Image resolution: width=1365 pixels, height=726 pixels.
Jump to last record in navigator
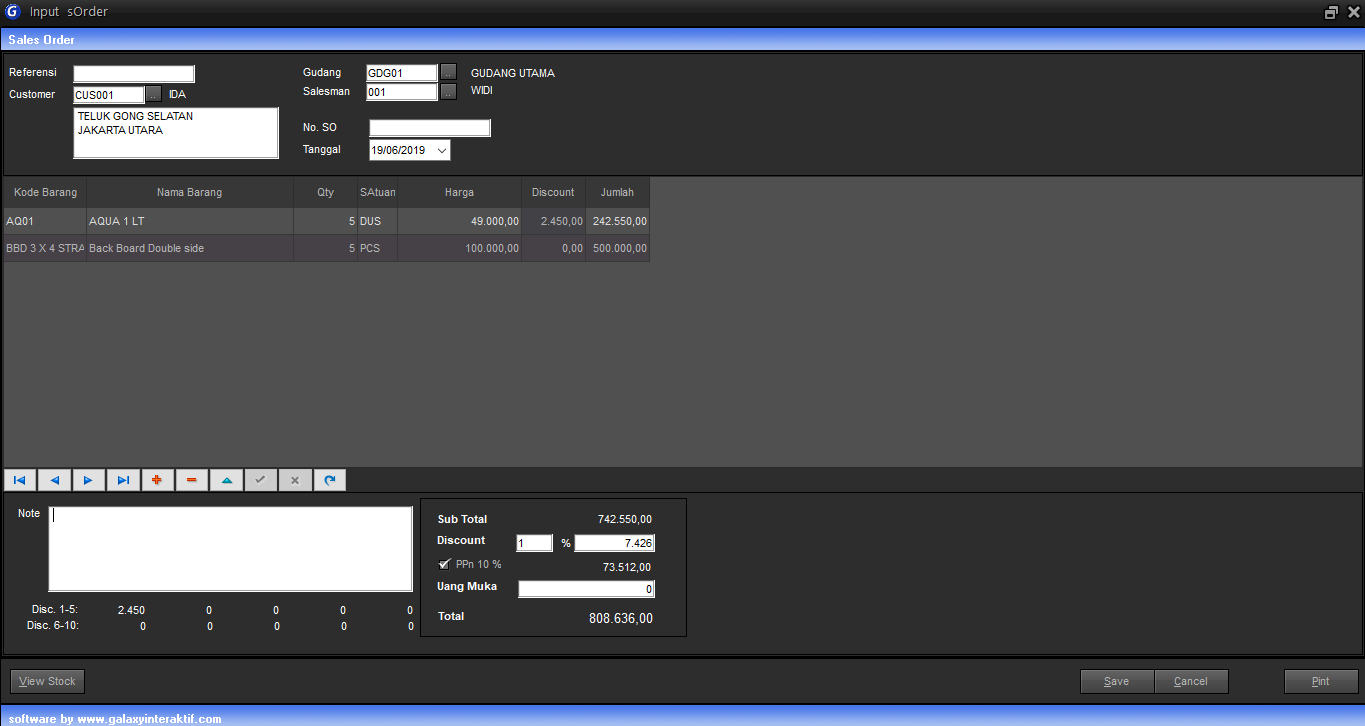click(x=123, y=480)
